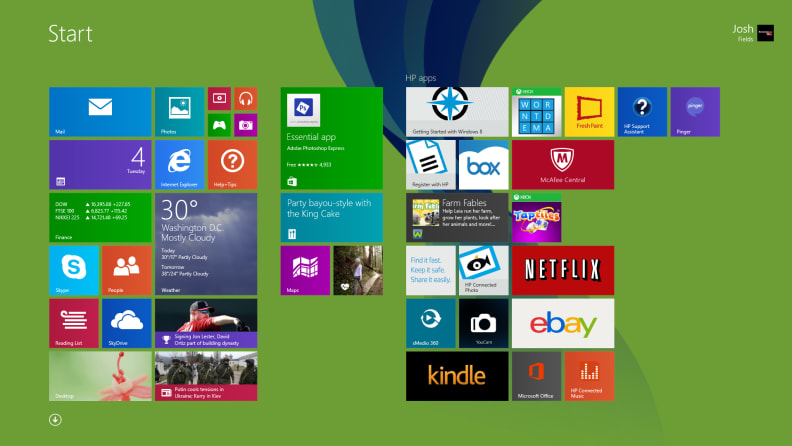Open the Weather tile for Washington D.C.
This screenshot has height=446, width=792.
point(206,244)
